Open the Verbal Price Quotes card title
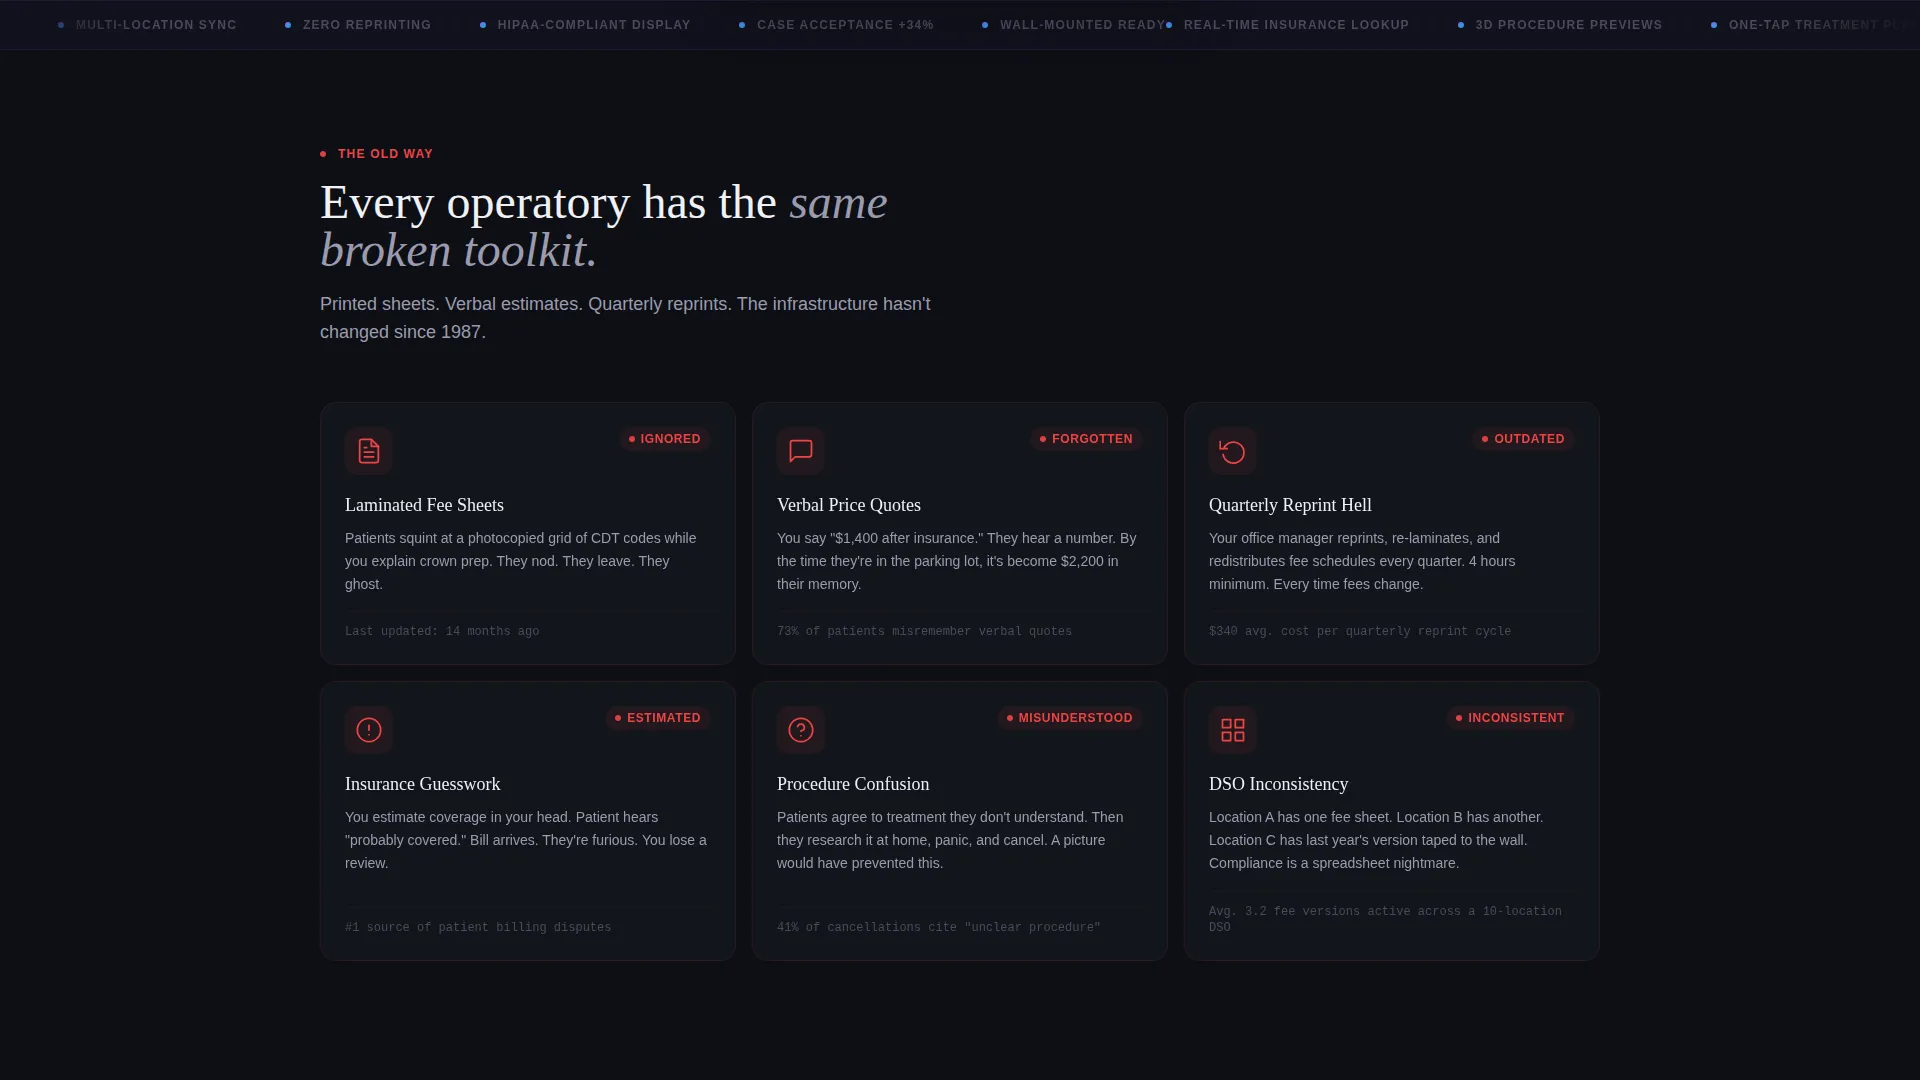 pos(849,505)
